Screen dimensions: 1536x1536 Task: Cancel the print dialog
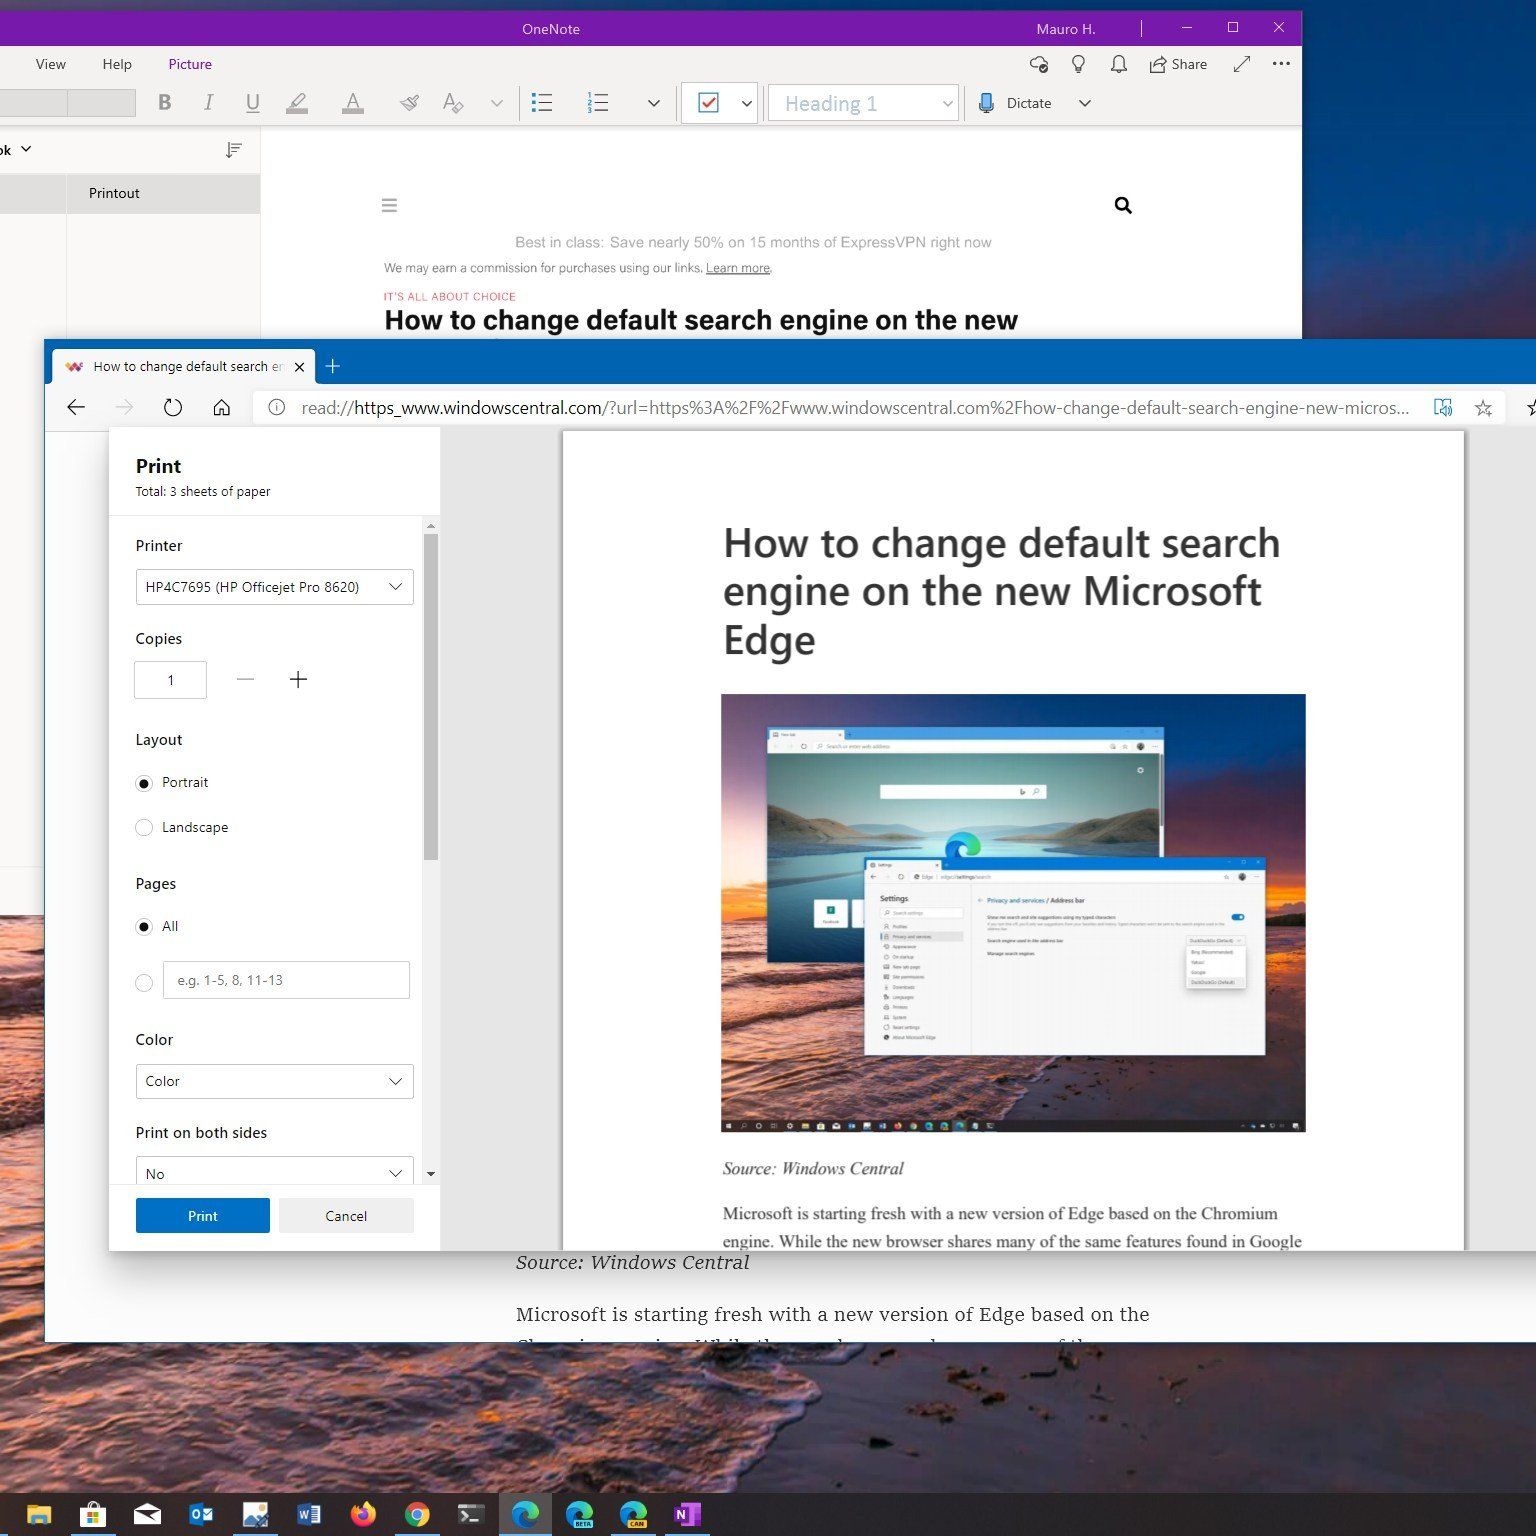346,1216
